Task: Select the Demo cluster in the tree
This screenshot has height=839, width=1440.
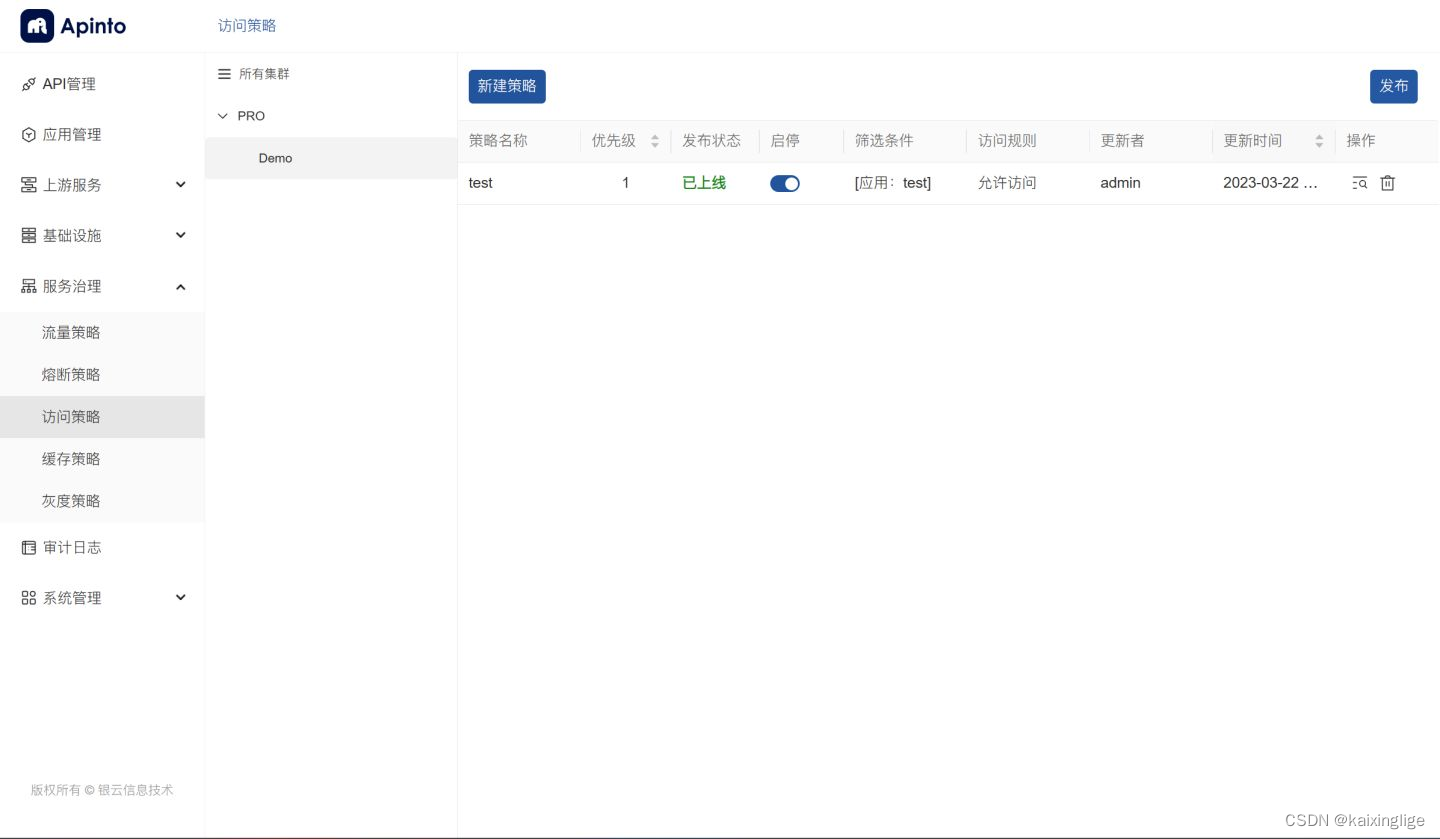Action: [x=331, y=158]
